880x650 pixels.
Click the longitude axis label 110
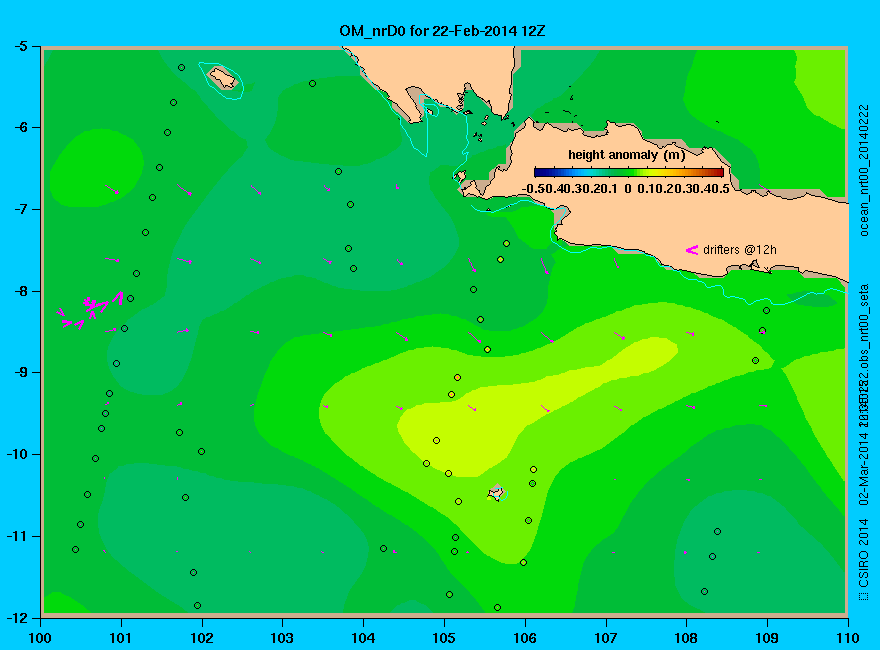pos(847,638)
